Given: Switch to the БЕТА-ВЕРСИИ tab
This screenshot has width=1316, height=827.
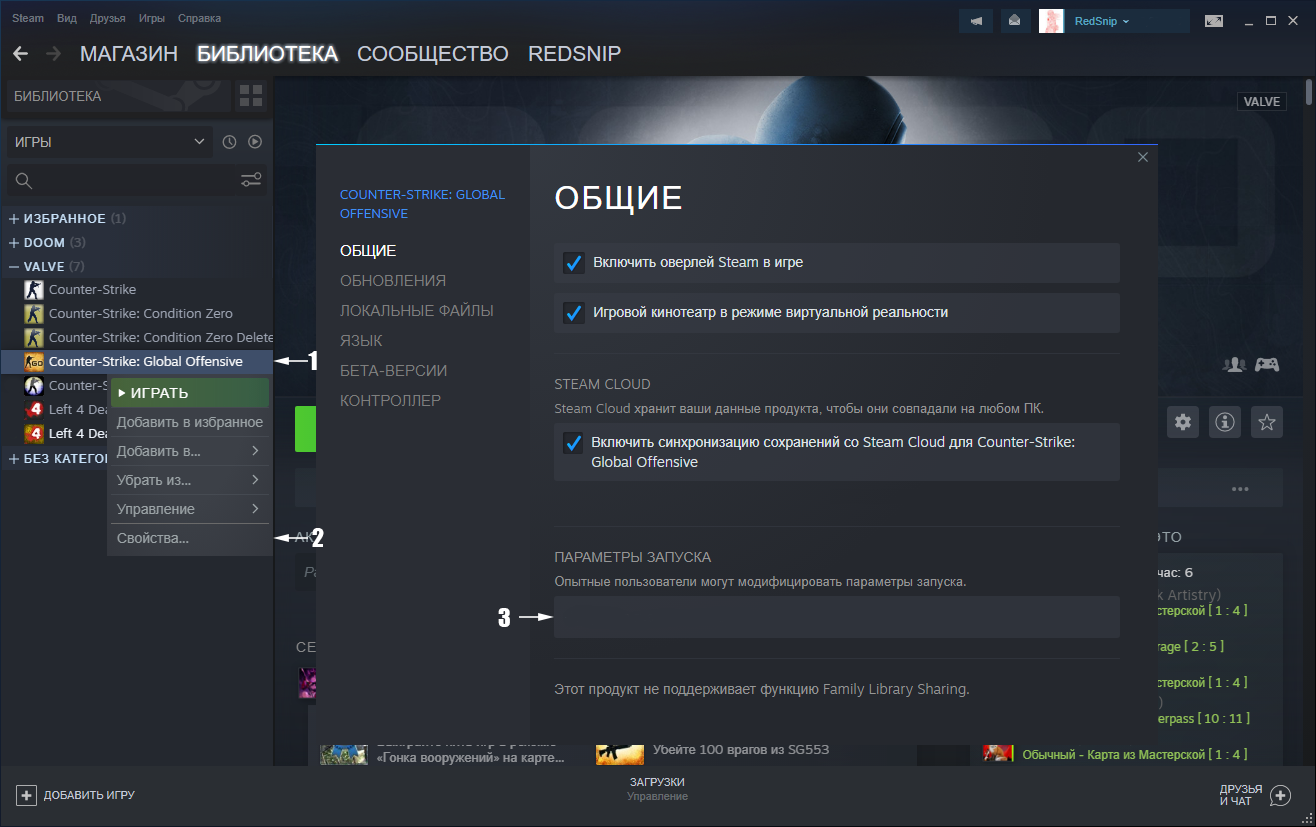Looking at the screenshot, I should pos(394,371).
